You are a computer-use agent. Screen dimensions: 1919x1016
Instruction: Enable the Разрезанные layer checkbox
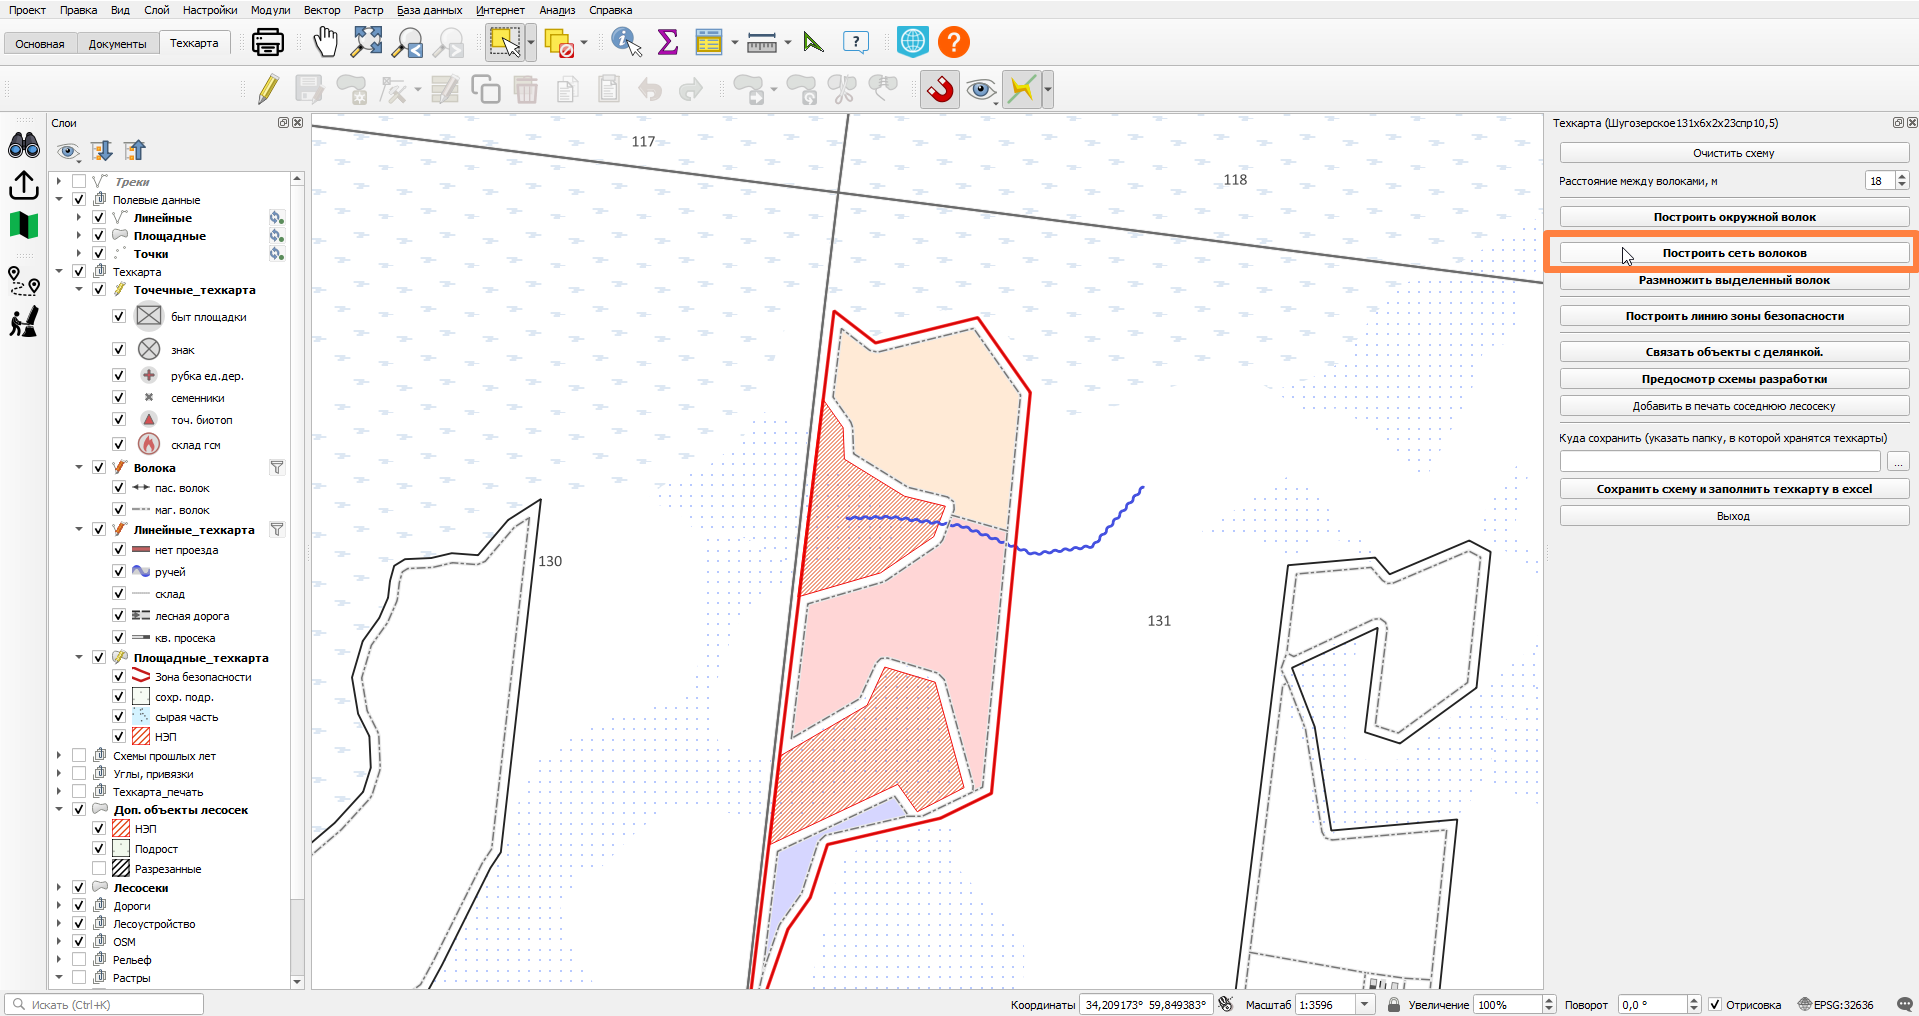pyautogui.click(x=99, y=868)
